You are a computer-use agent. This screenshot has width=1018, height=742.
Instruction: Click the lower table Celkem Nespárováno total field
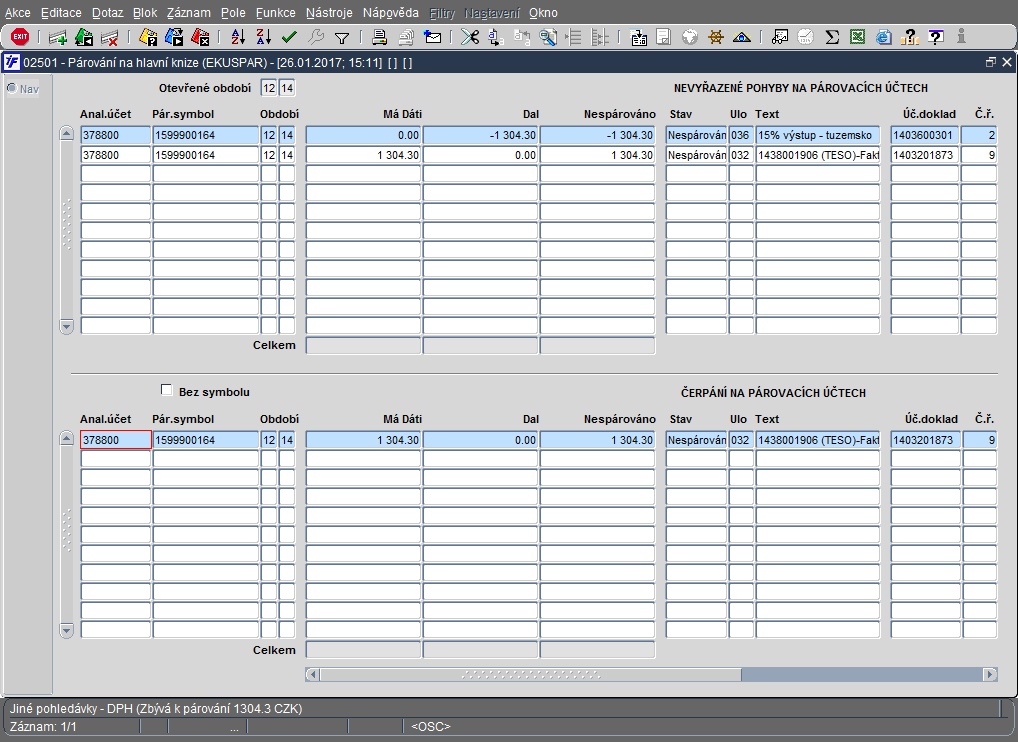[597, 650]
